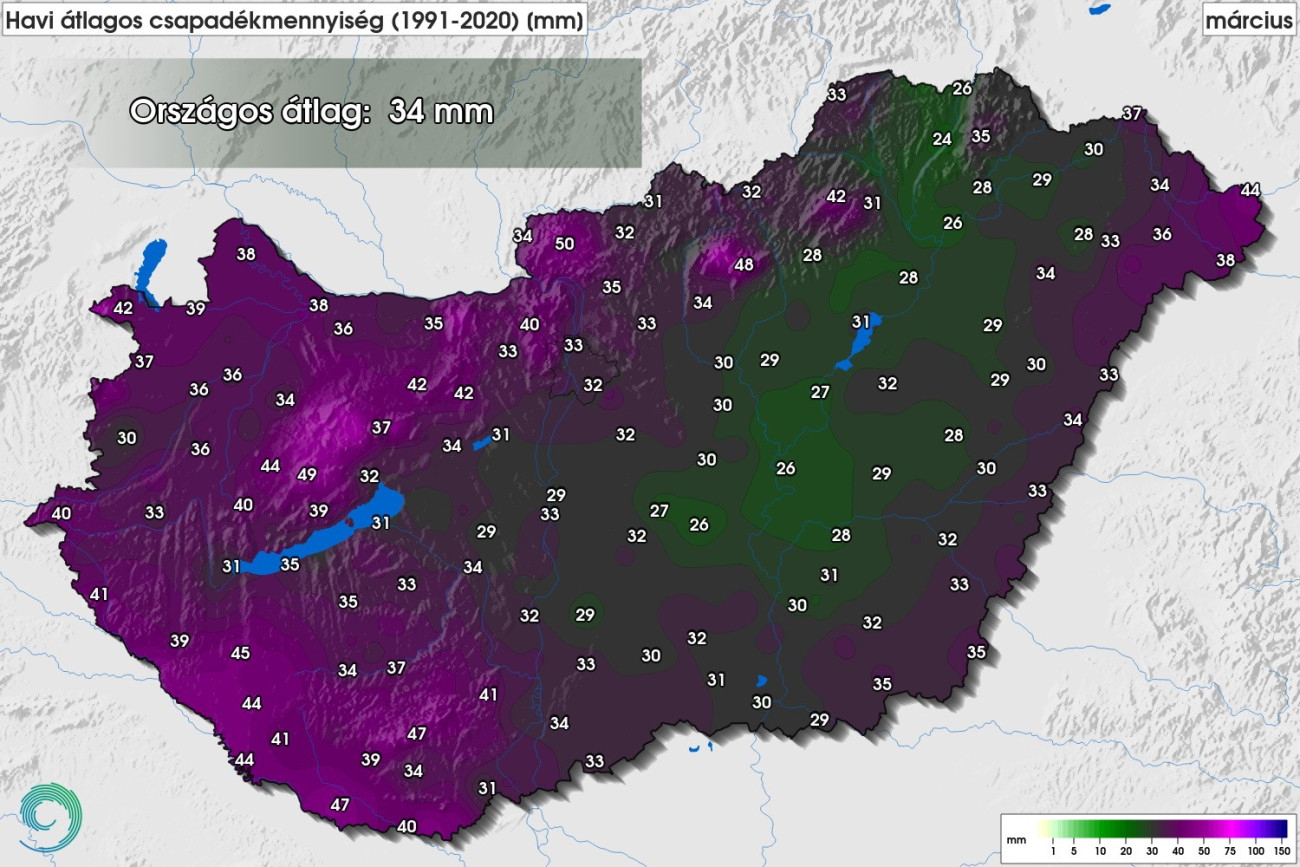The width and height of the screenshot is (1300, 867).
Task: Click small blue Lake Velence beside 31
Action: coord(482,441)
